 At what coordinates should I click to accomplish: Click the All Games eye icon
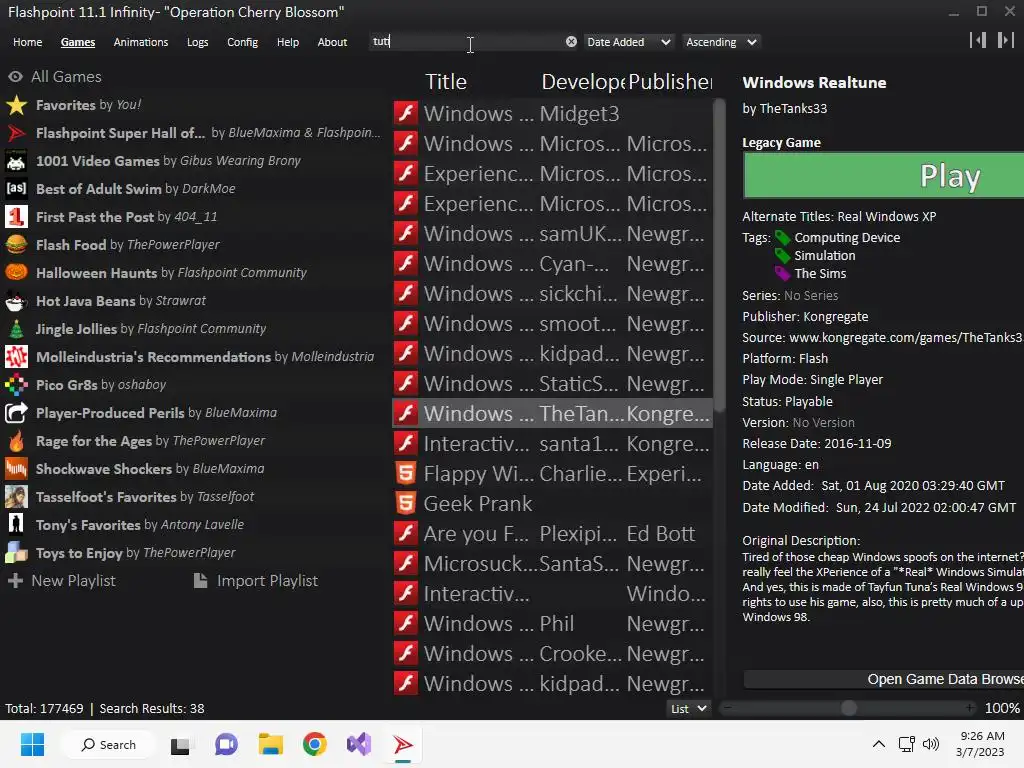coord(16,76)
